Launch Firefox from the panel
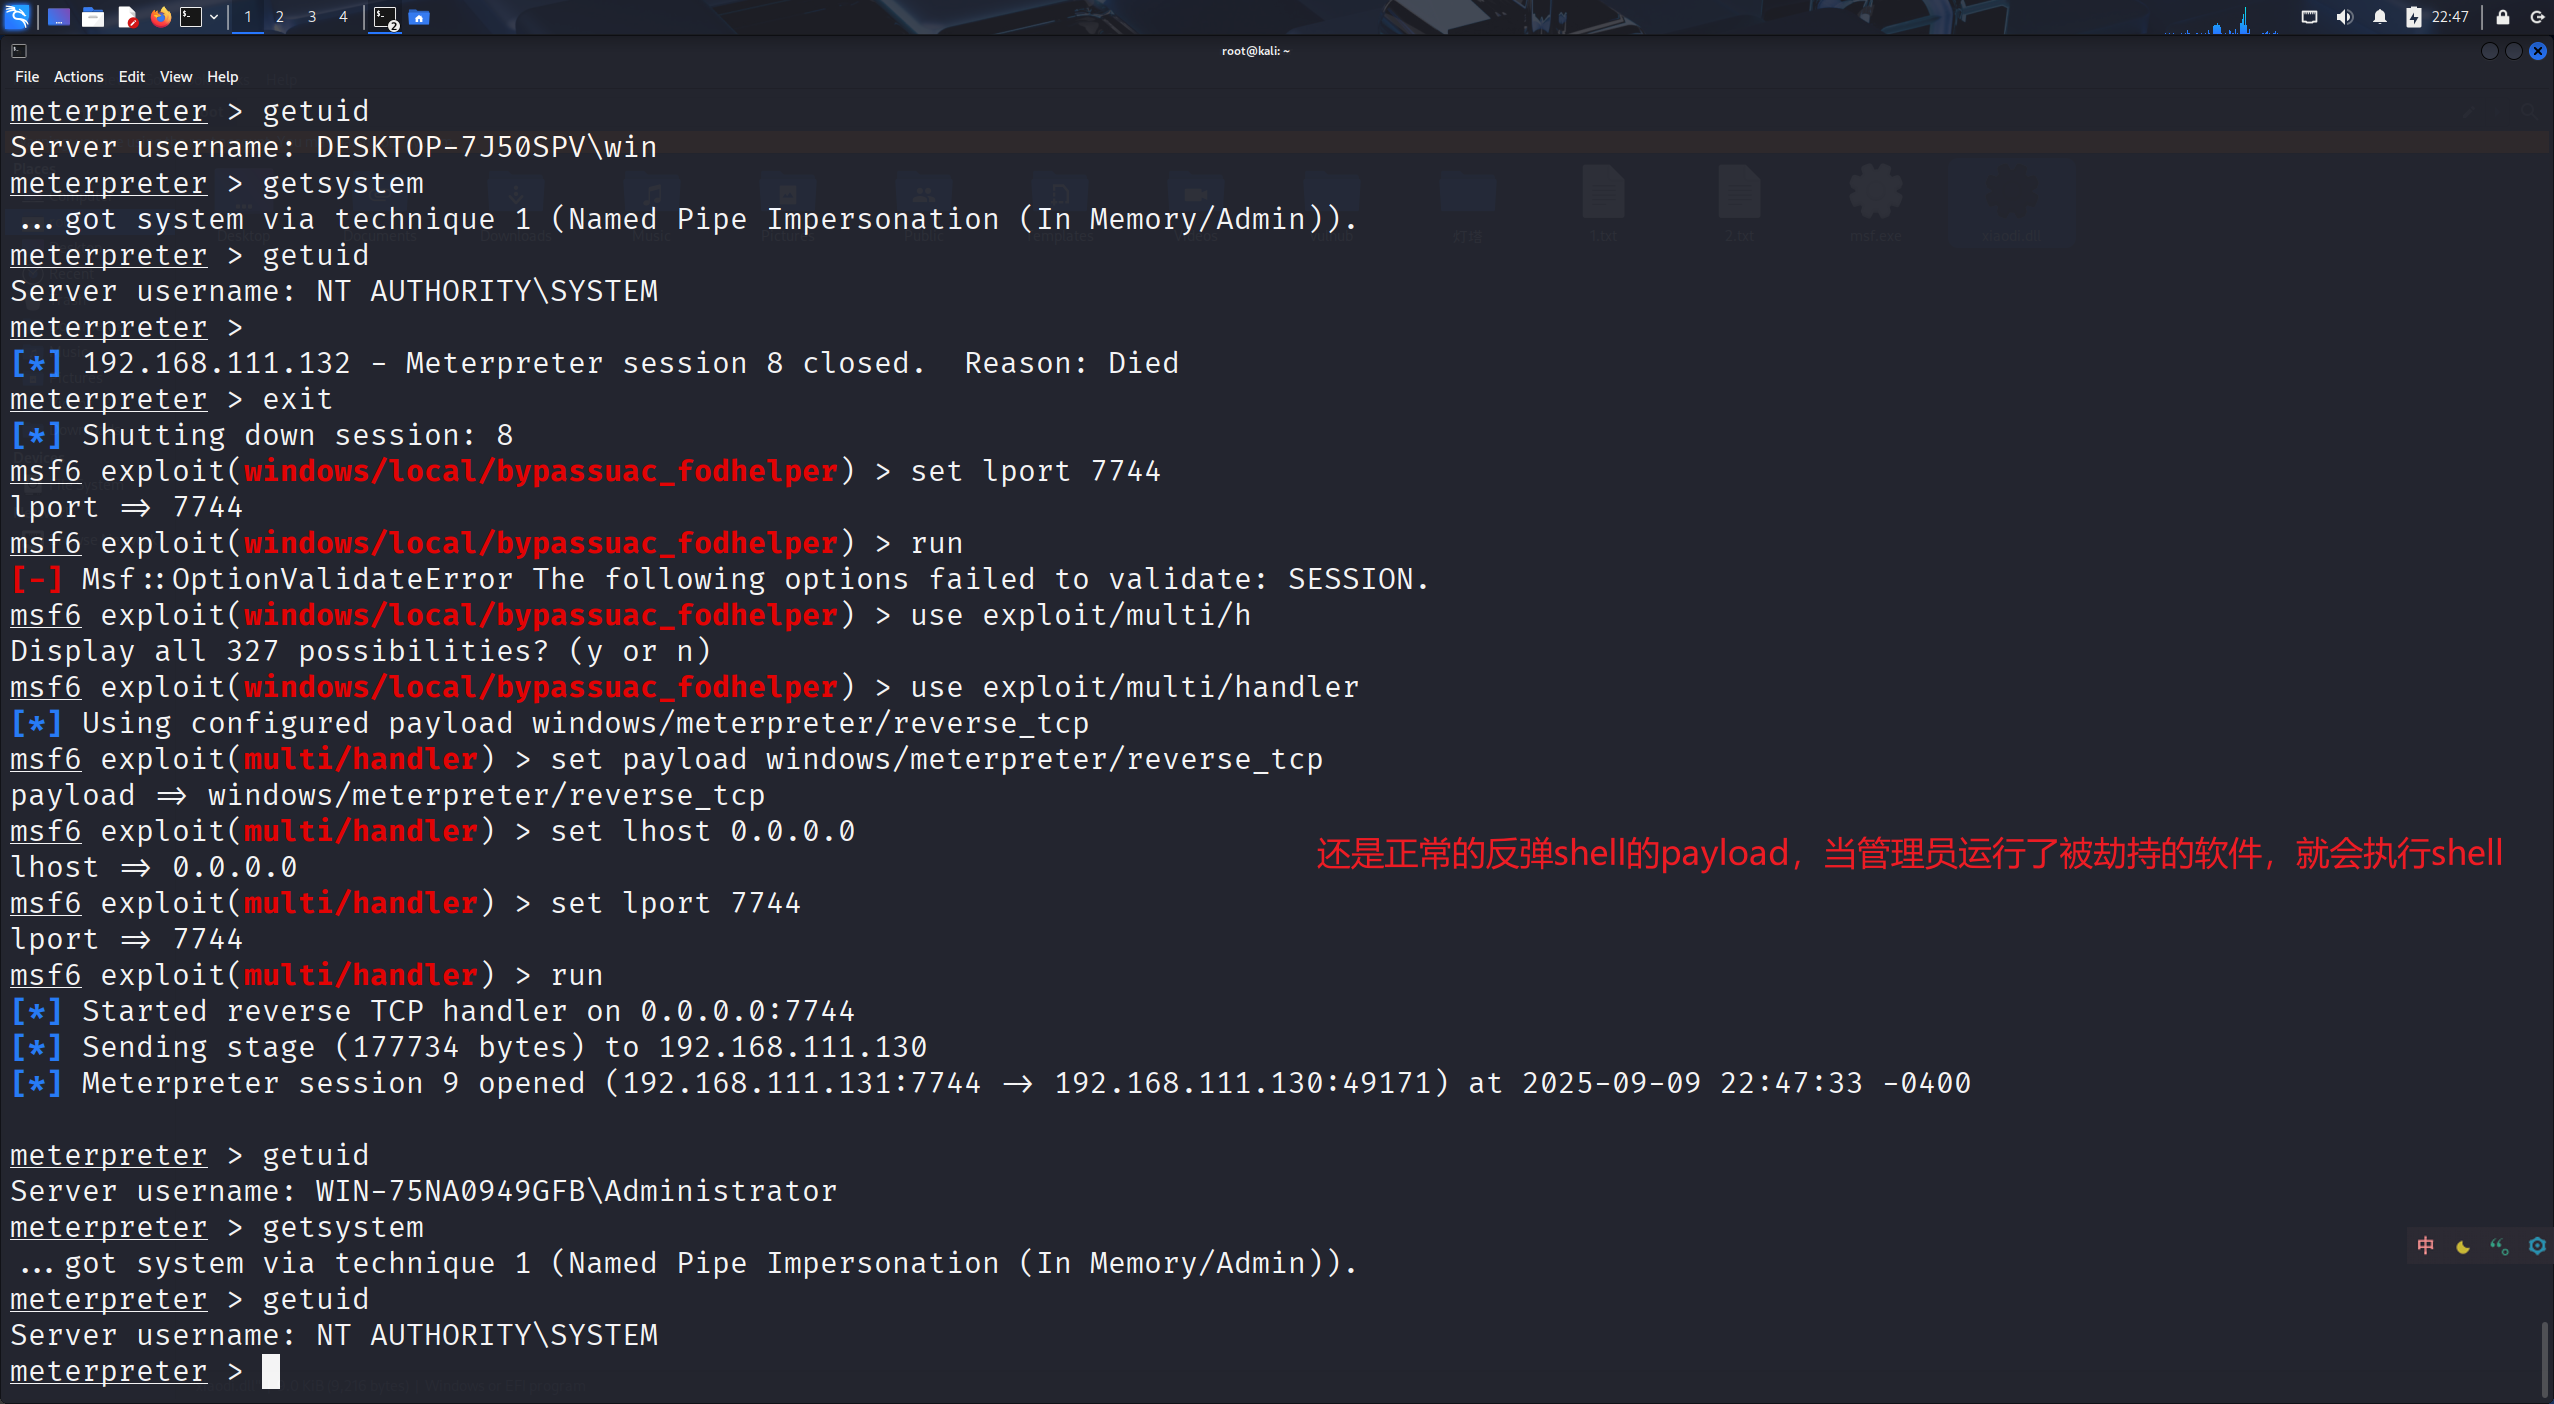The image size is (2554, 1404). point(160,17)
